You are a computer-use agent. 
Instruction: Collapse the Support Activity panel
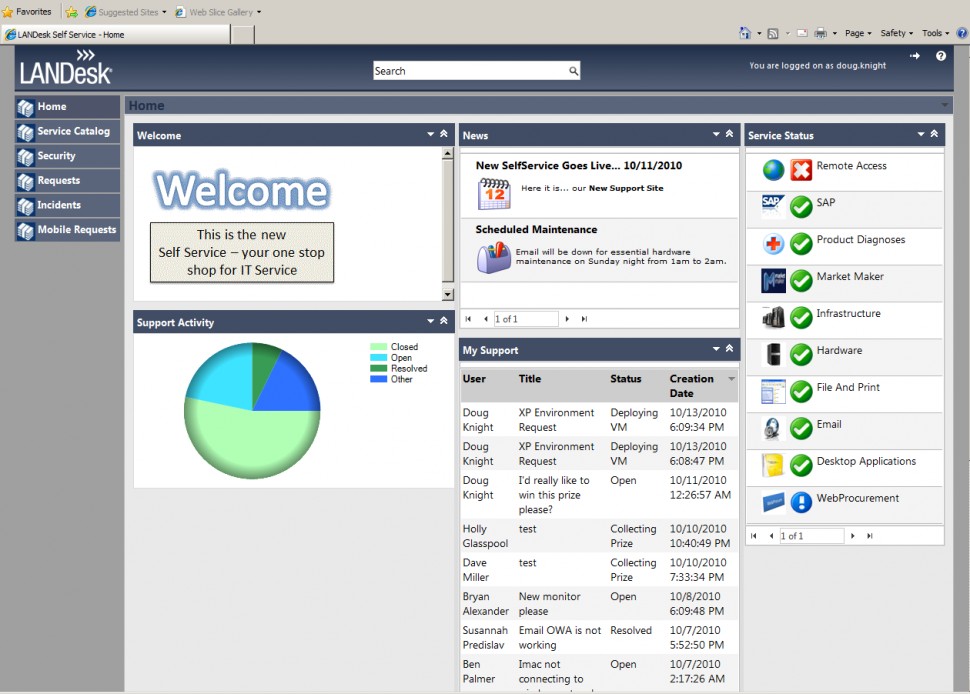(x=444, y=320)
